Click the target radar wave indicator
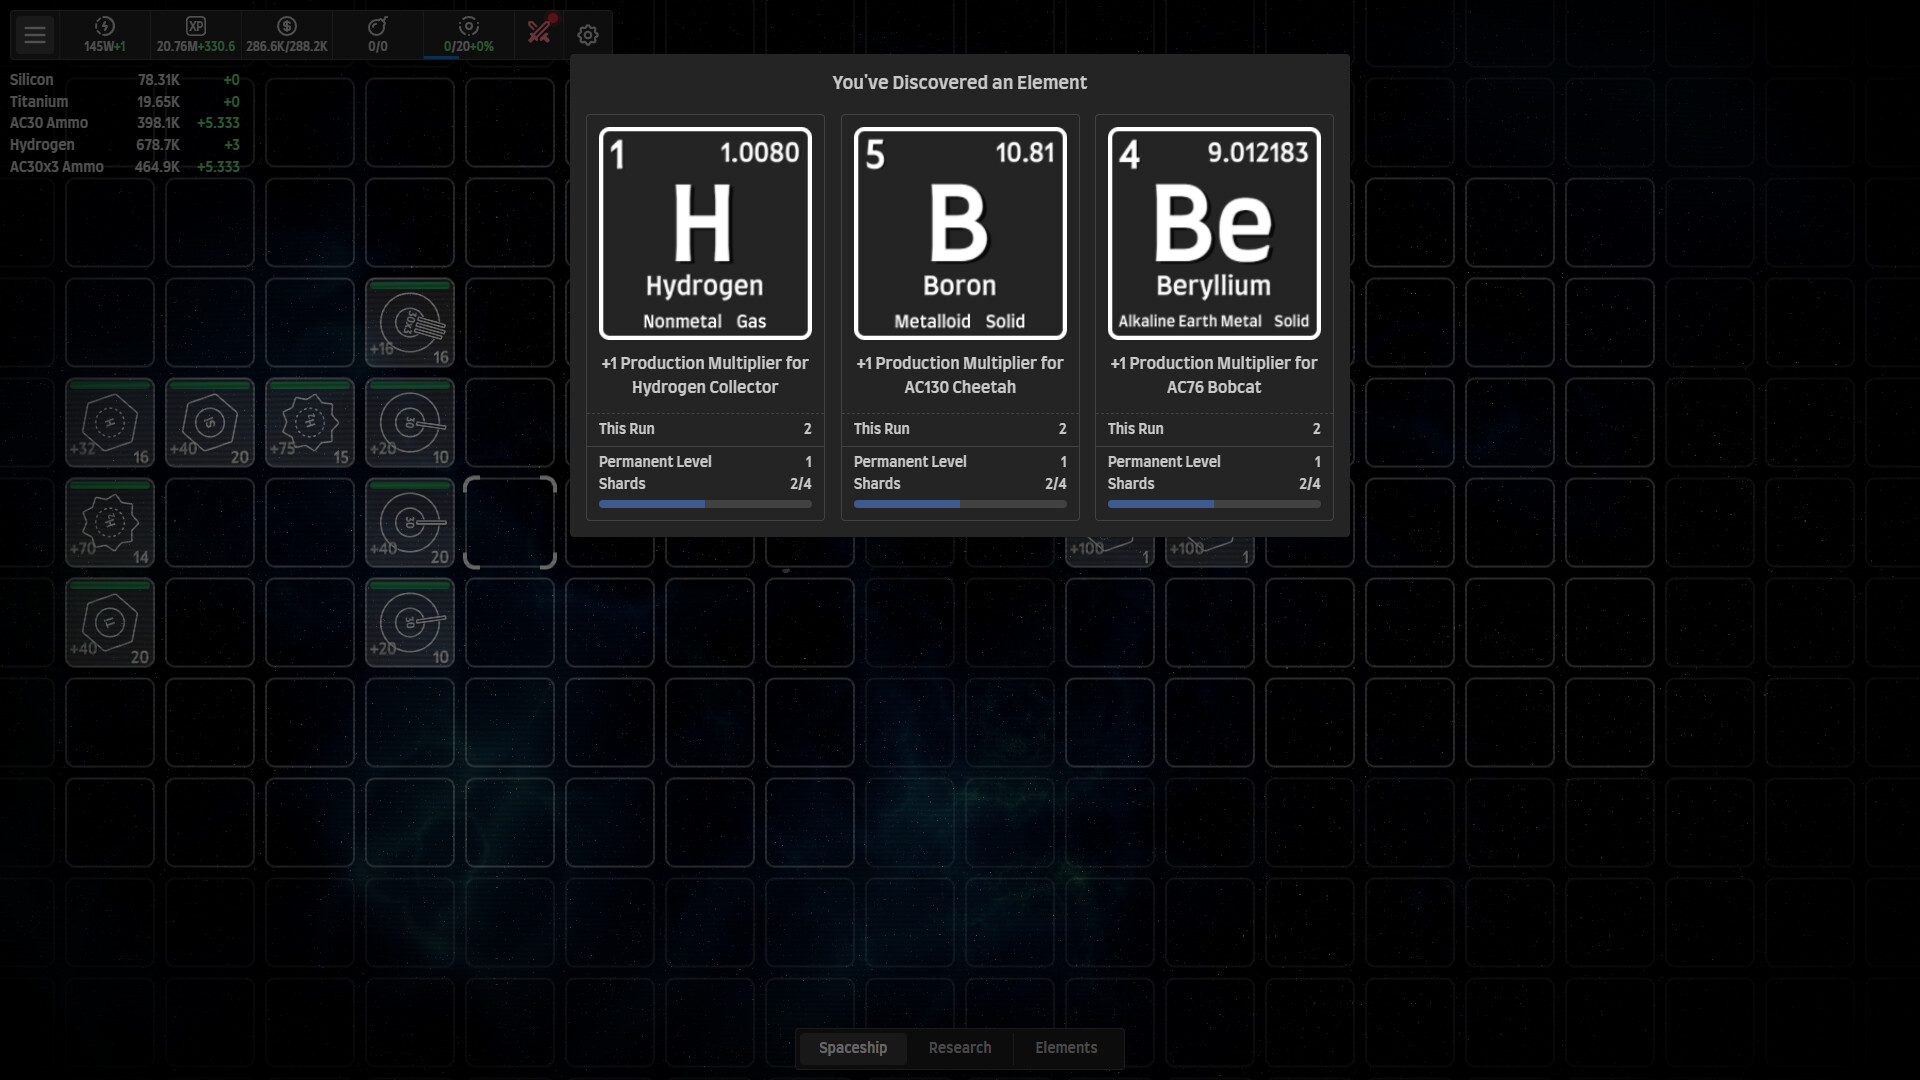This screenshot has height=1080, width=1920. tap(469, 27)
